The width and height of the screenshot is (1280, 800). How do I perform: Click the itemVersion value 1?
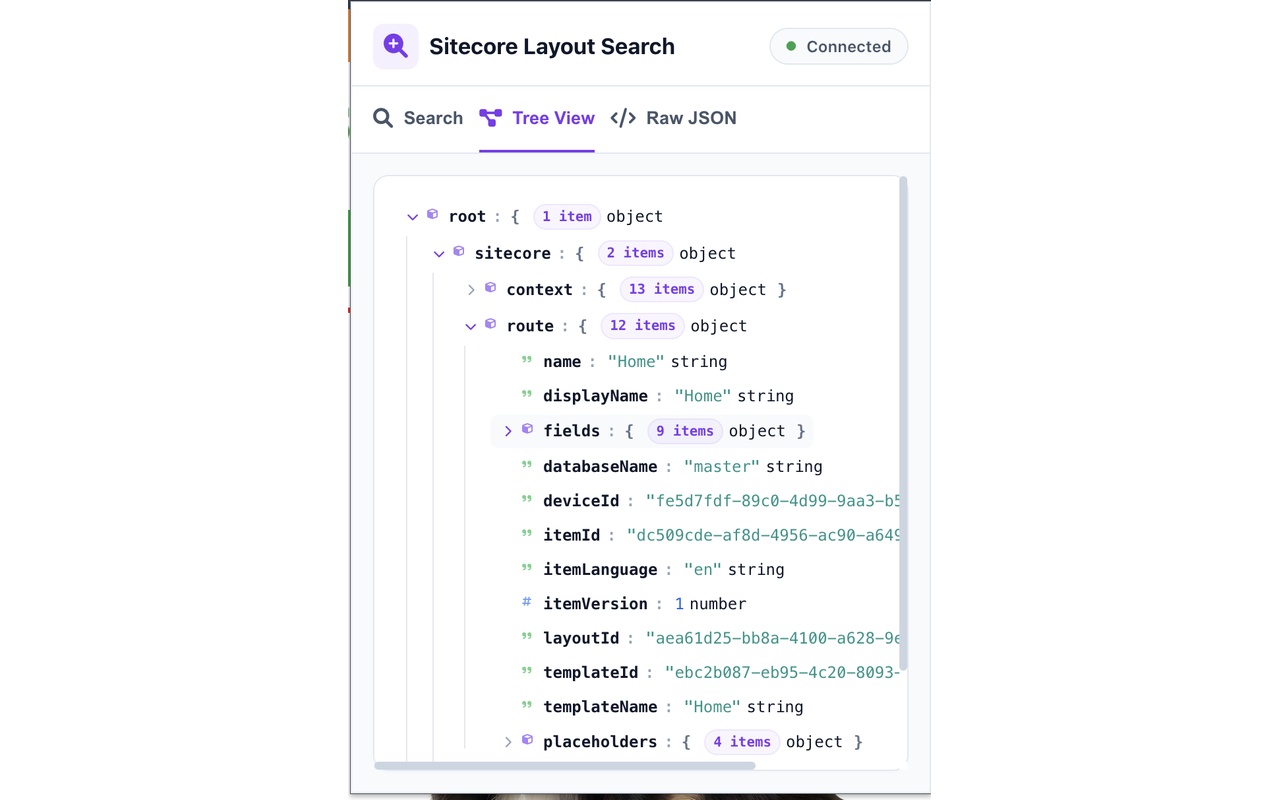tap(679, 604)
